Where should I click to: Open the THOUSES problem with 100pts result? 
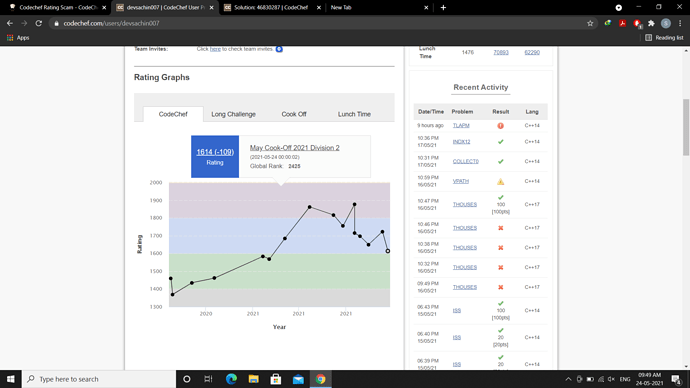click(x=465, y=205)
